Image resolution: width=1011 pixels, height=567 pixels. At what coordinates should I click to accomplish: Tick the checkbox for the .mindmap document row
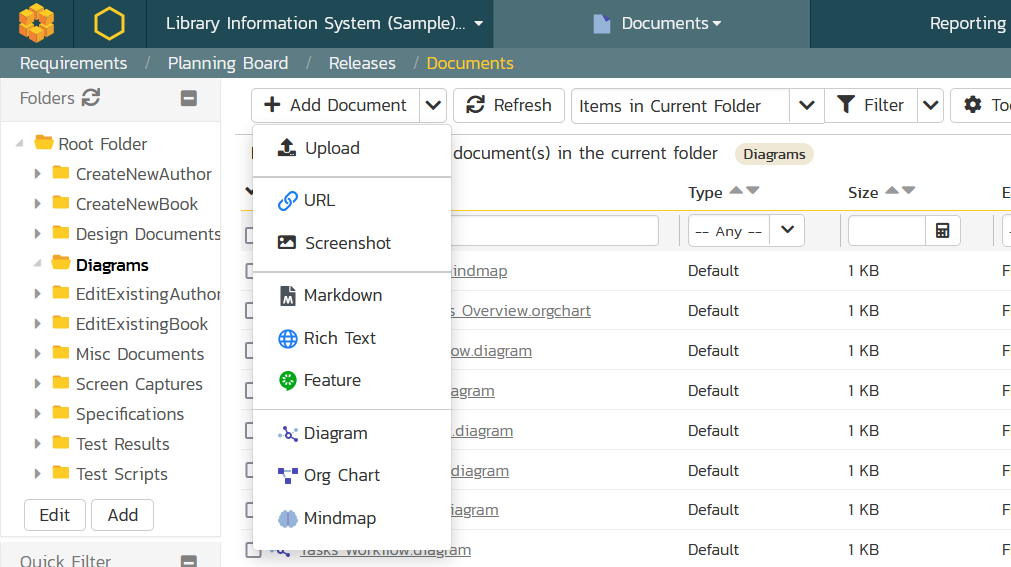click(x=247, y=271)
